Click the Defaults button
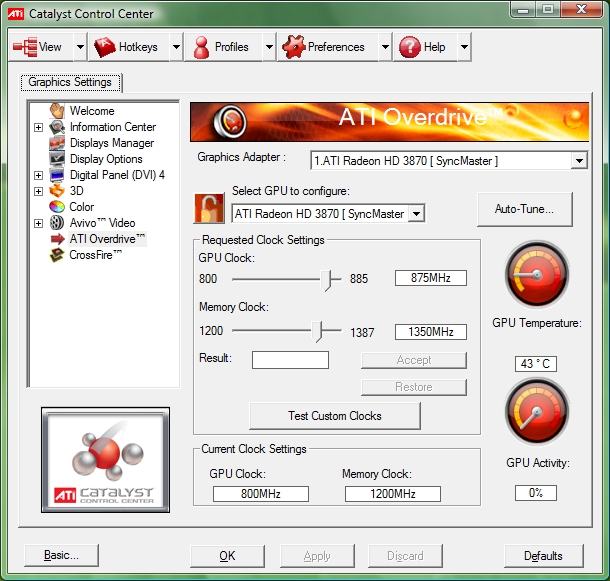The height and width of the screenshot is (581, 610). pos(543,556)
